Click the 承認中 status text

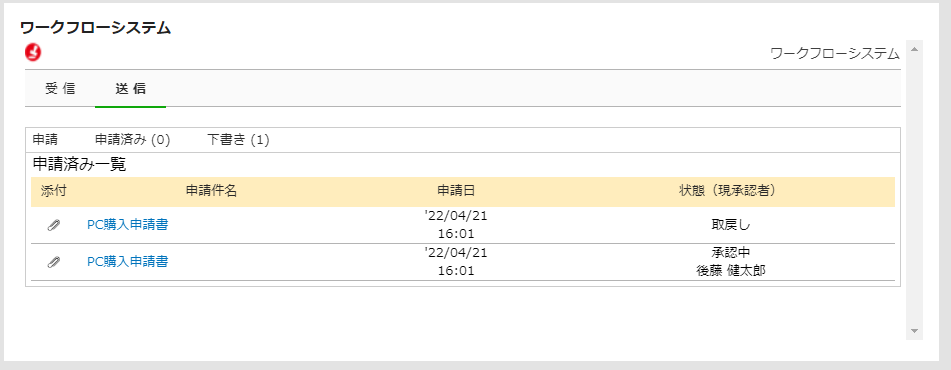click(x=731, y=252)
